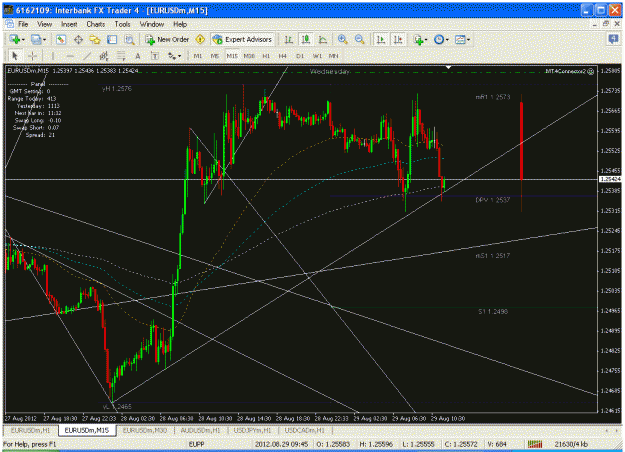Click the price scale on chart right
Viewport: 625px width, 452px height.
click(610, 239)
